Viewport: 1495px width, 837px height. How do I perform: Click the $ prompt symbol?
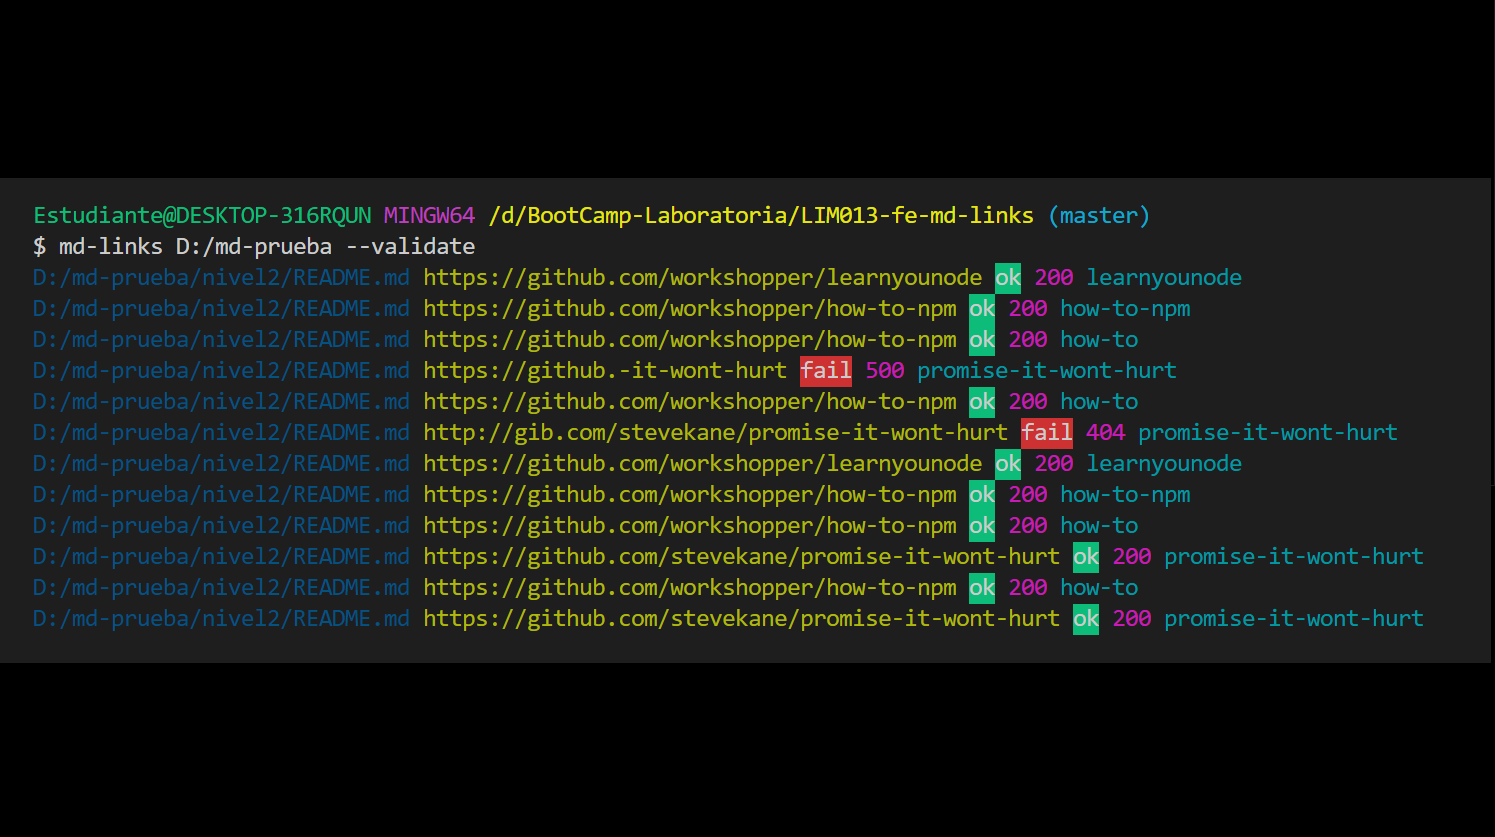point(40,246)
